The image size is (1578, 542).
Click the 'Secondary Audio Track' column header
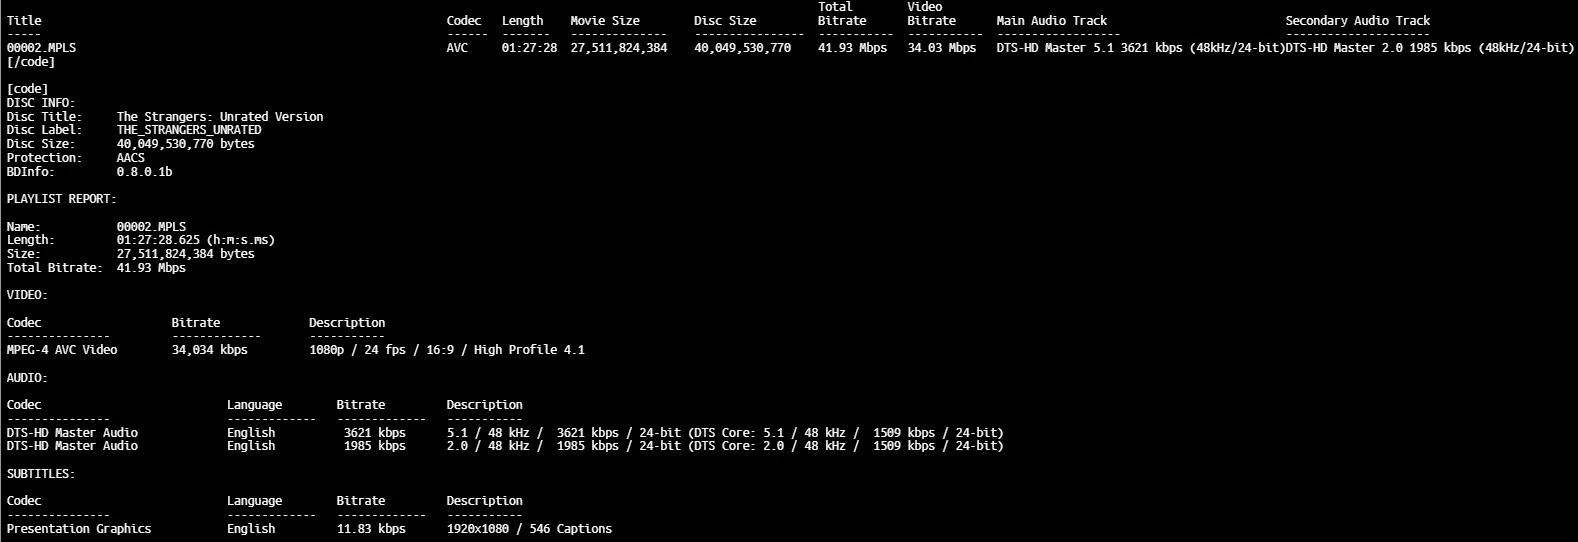[1357, 21]
